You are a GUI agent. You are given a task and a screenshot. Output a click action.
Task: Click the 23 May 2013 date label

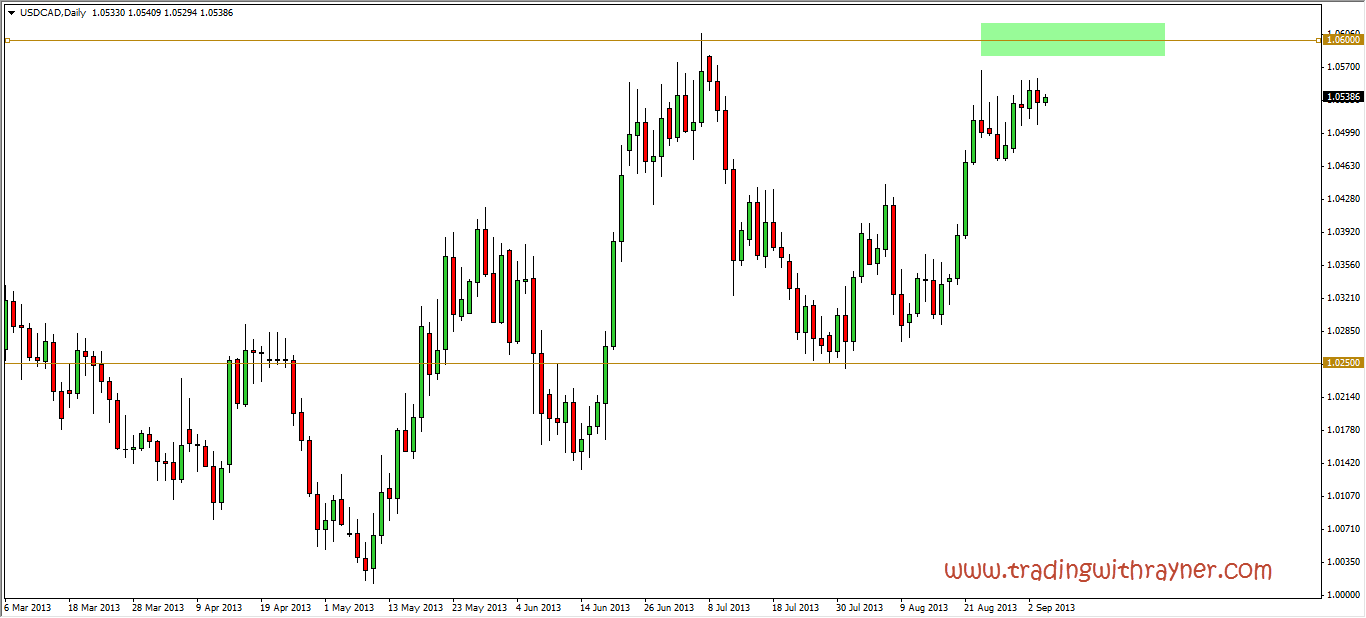click(479, 607)
